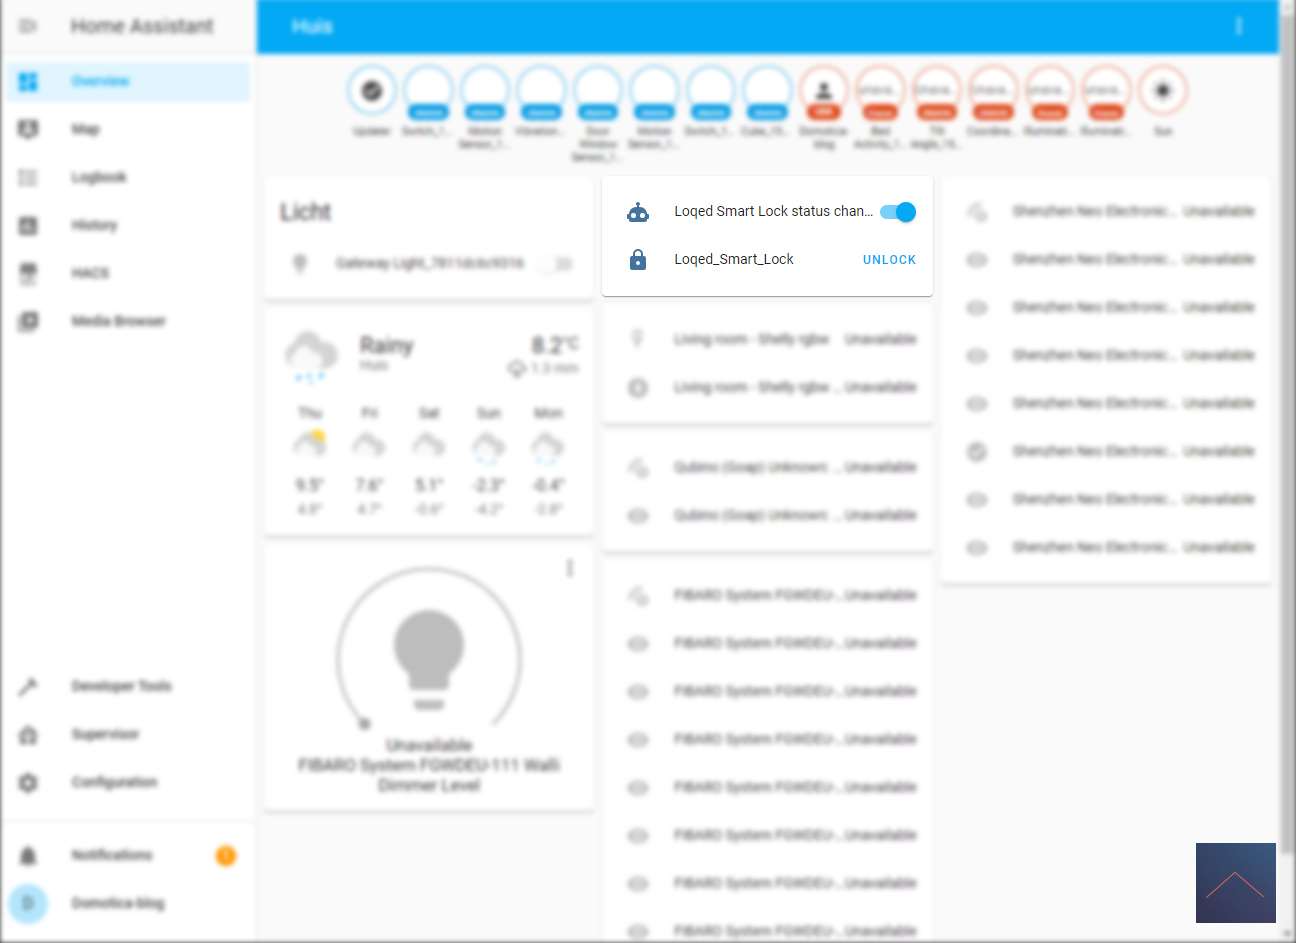1296x943 pixels.
Task: Click the Loqed_Smart_Lock lock icon
Action: [637, 260]
